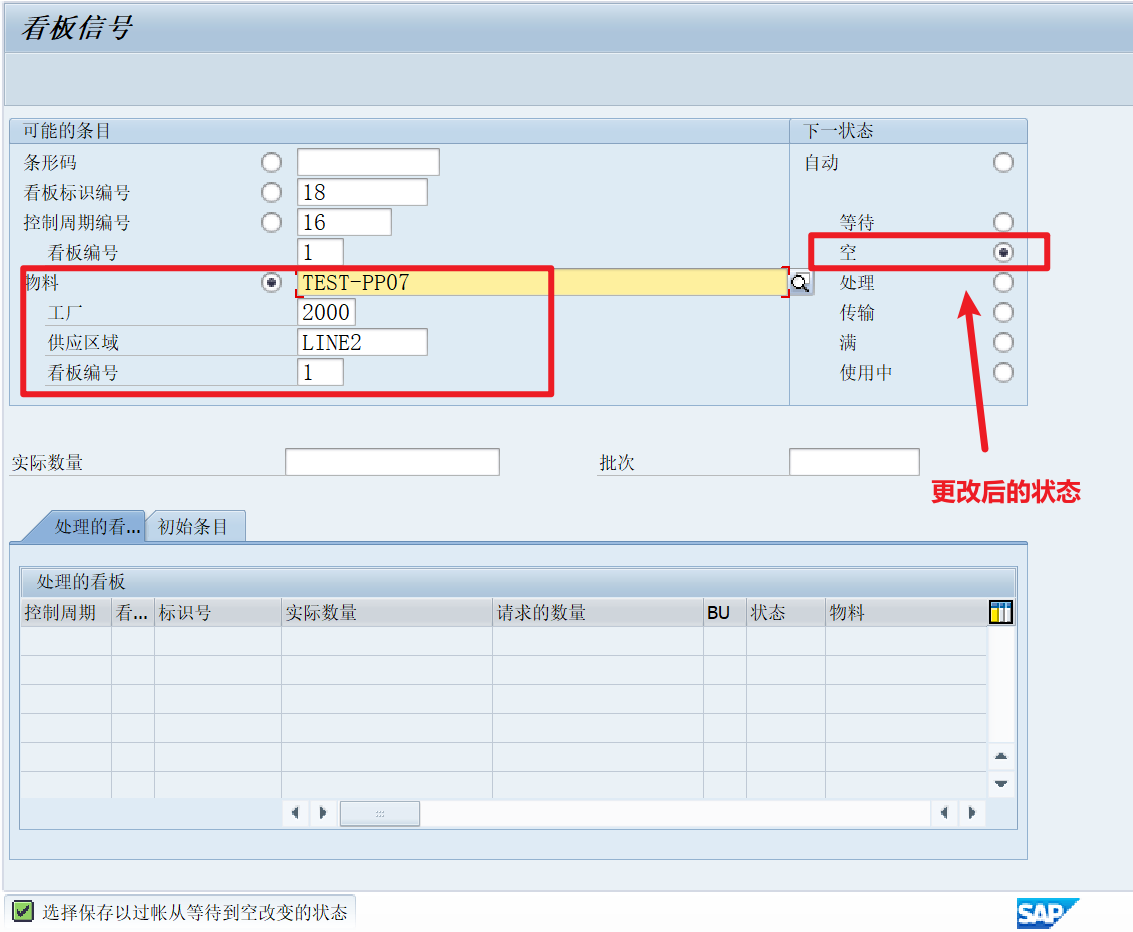The image size is (1133, 932).
Task: Switch to the 初始条目 tab
Action: pyautogui.click(x=196, y=526)
